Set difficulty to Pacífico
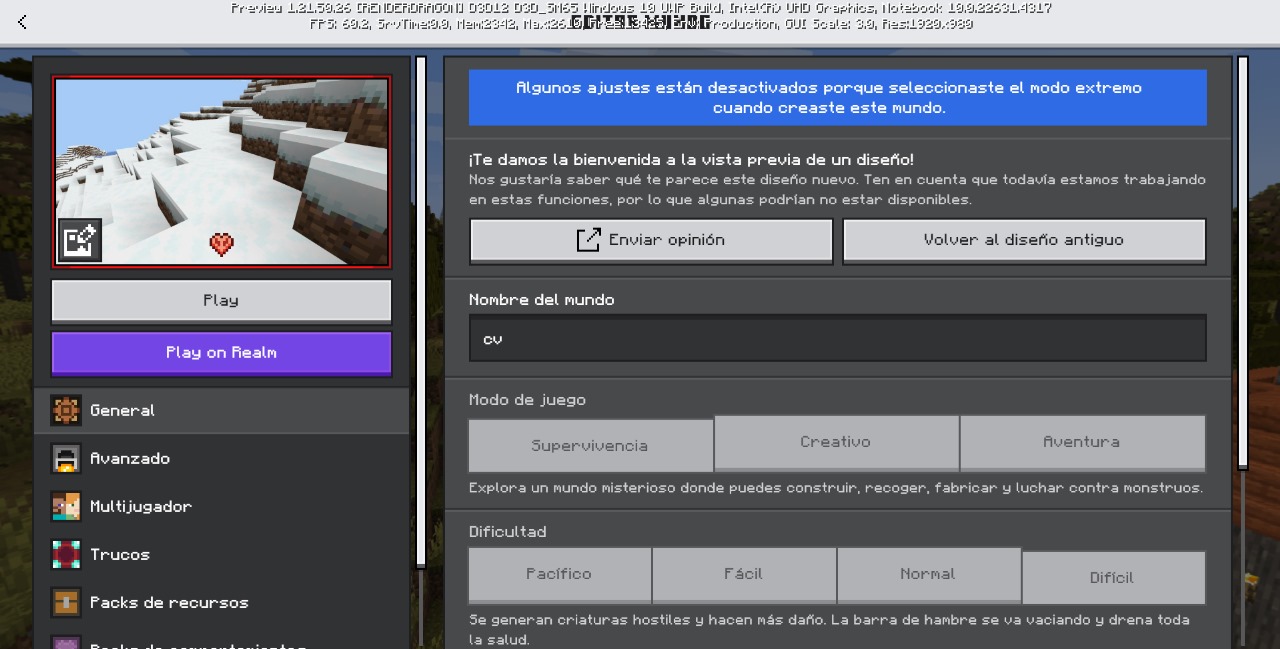1280x649 pixels. click(x=559, y=574)
